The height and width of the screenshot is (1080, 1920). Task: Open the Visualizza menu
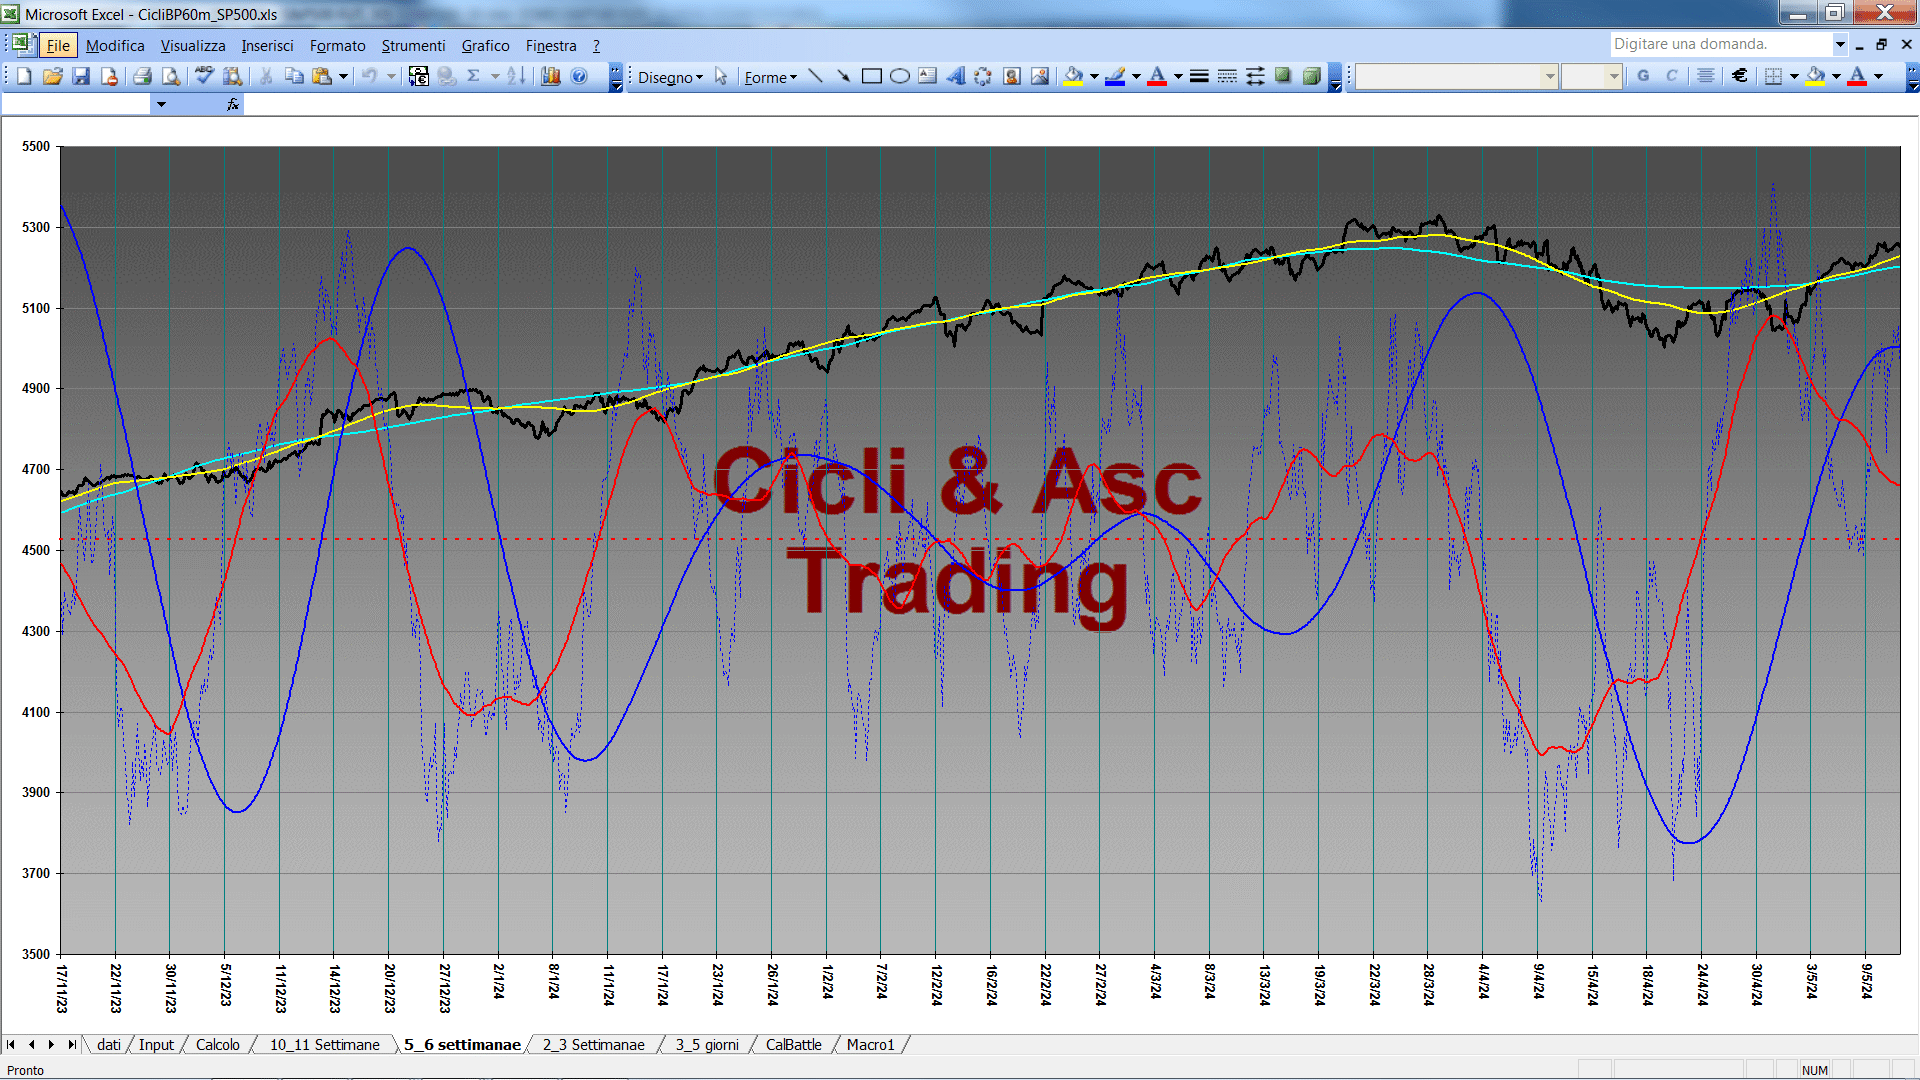[193, 45]
